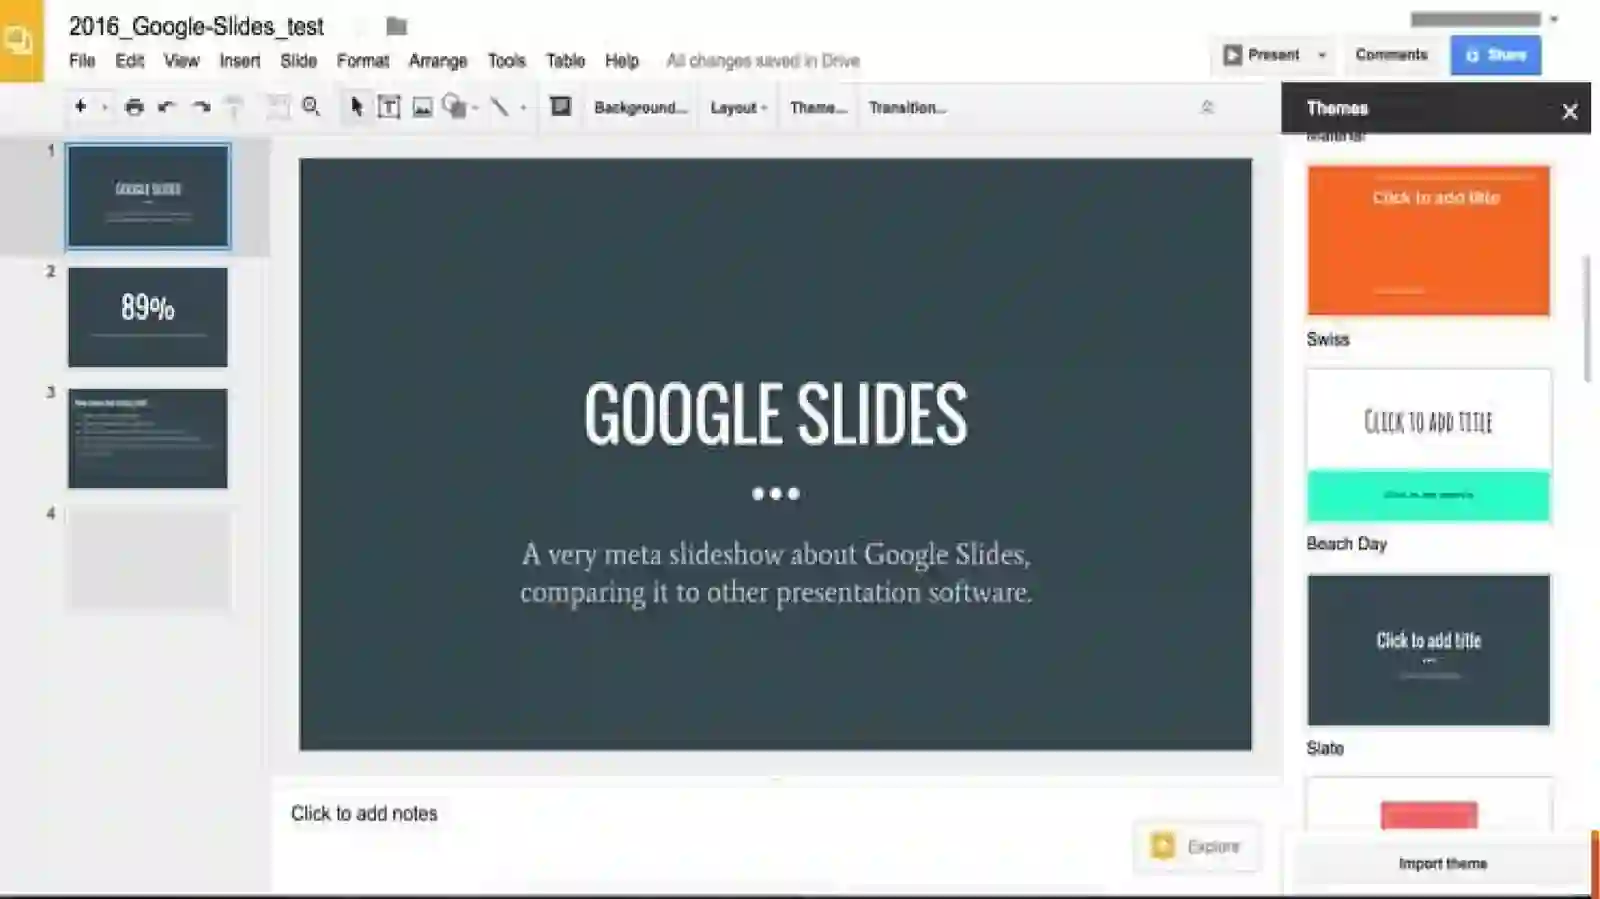Open the Present options dropdown arrow
This screenshot has width=1600, height=899.
(1322, 55)
